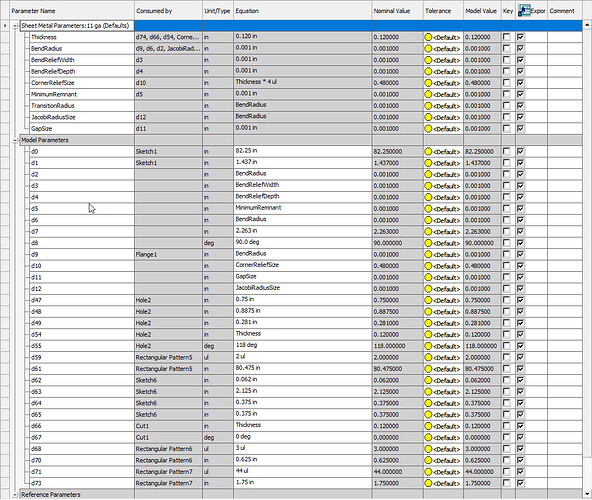Click the <Default> tolerance for d7
The image size is (592, 500).
[447, 232]
